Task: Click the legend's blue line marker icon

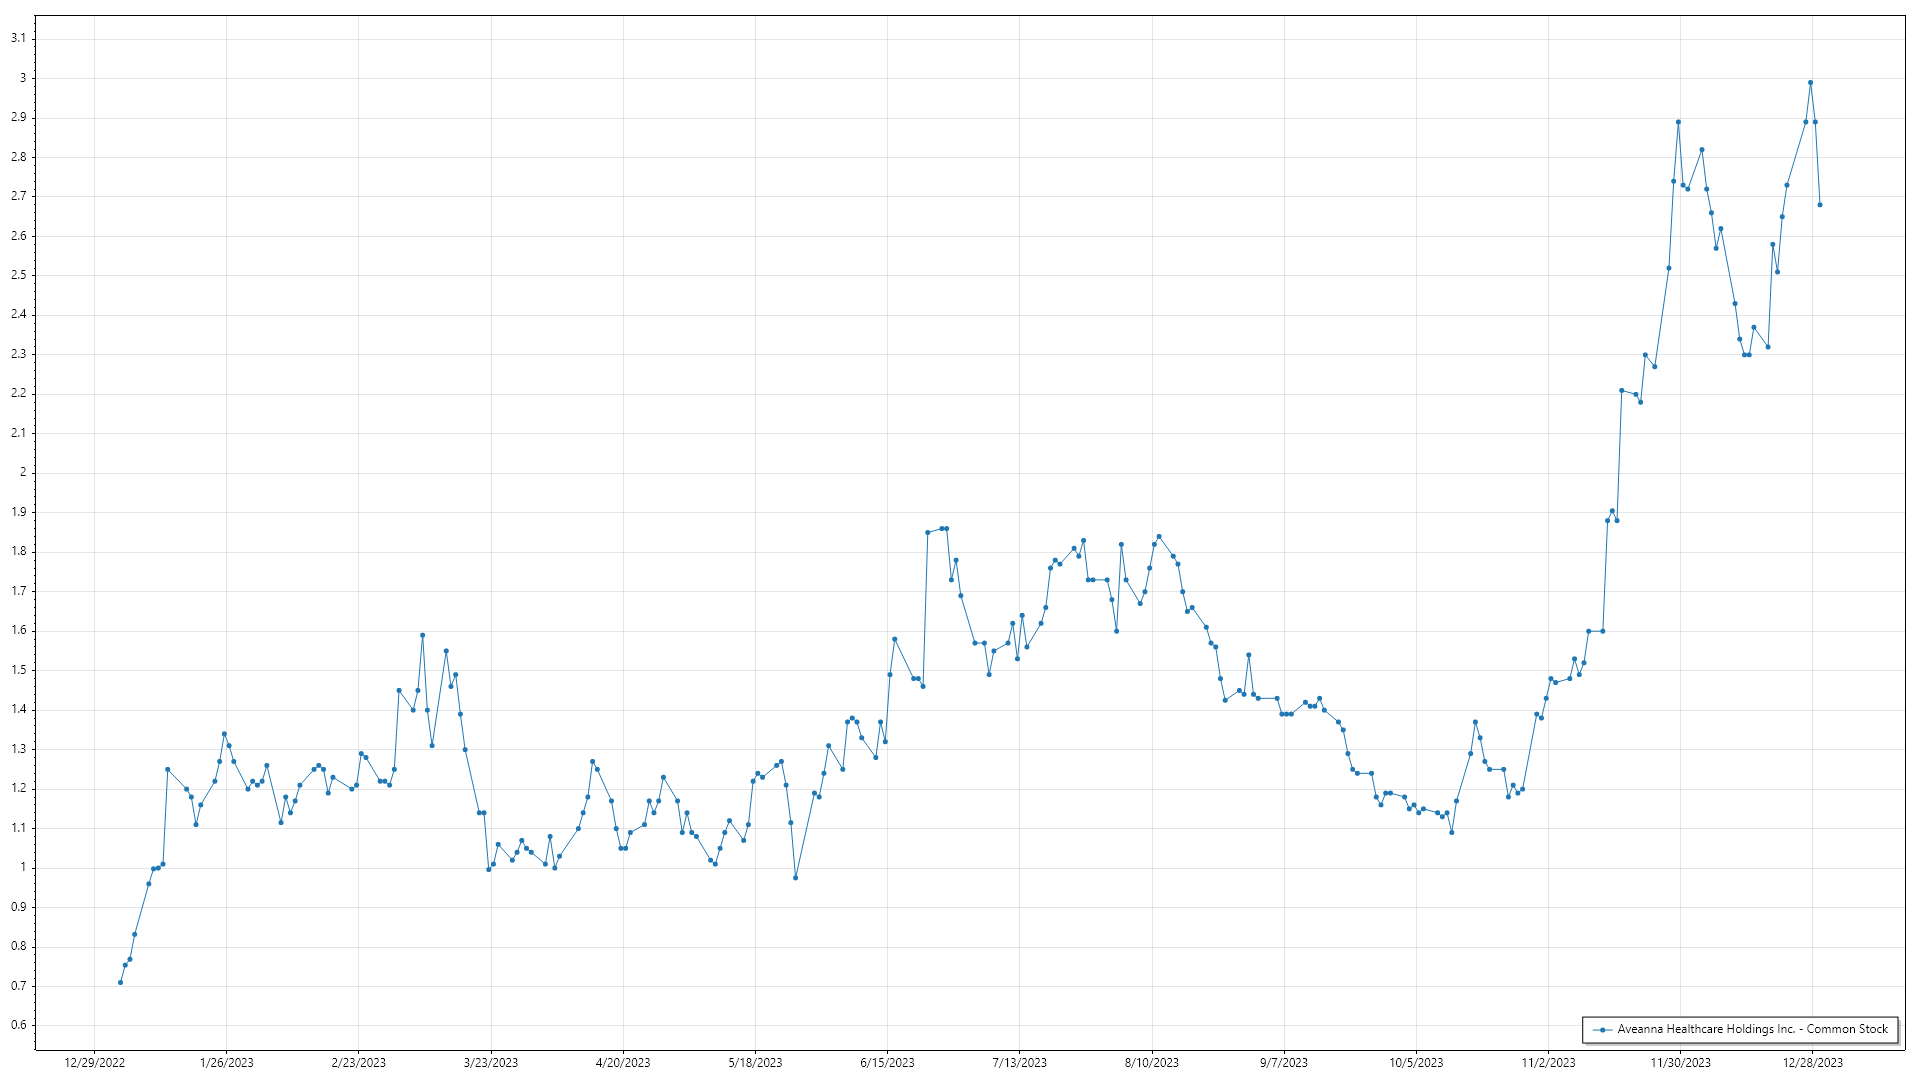Action: tap(1603, 1029)
